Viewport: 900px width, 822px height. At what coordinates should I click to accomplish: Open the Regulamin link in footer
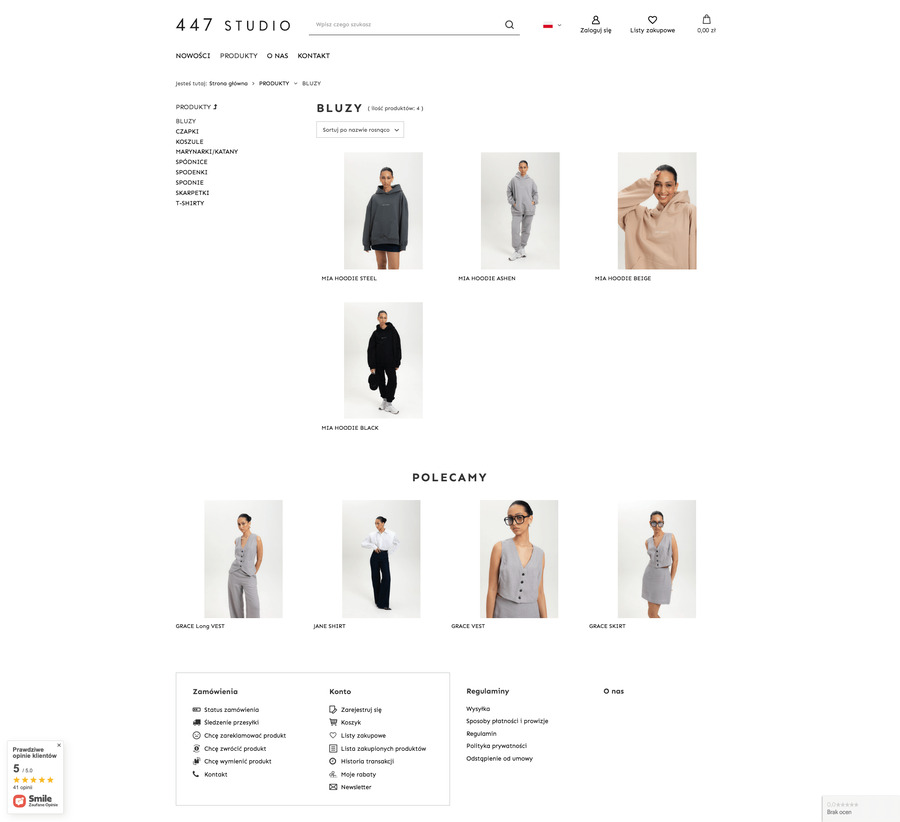click(481, 734)
